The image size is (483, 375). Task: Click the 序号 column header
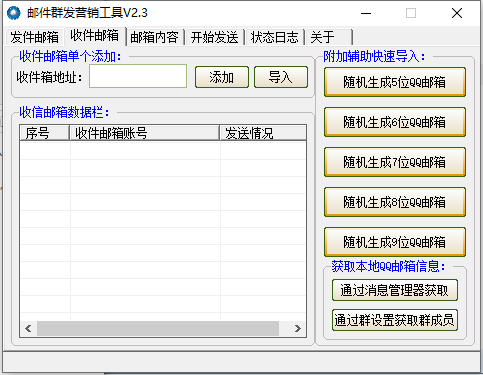45,133
